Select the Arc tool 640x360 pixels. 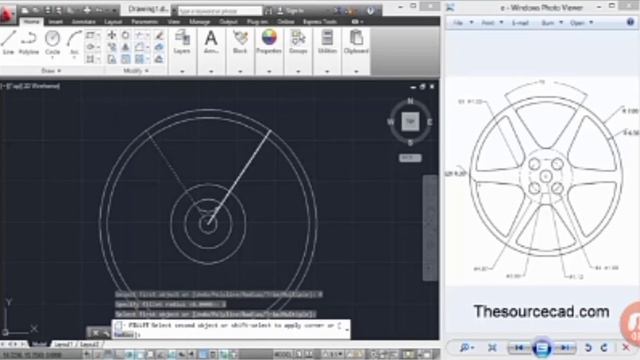[x=74, y=41]
